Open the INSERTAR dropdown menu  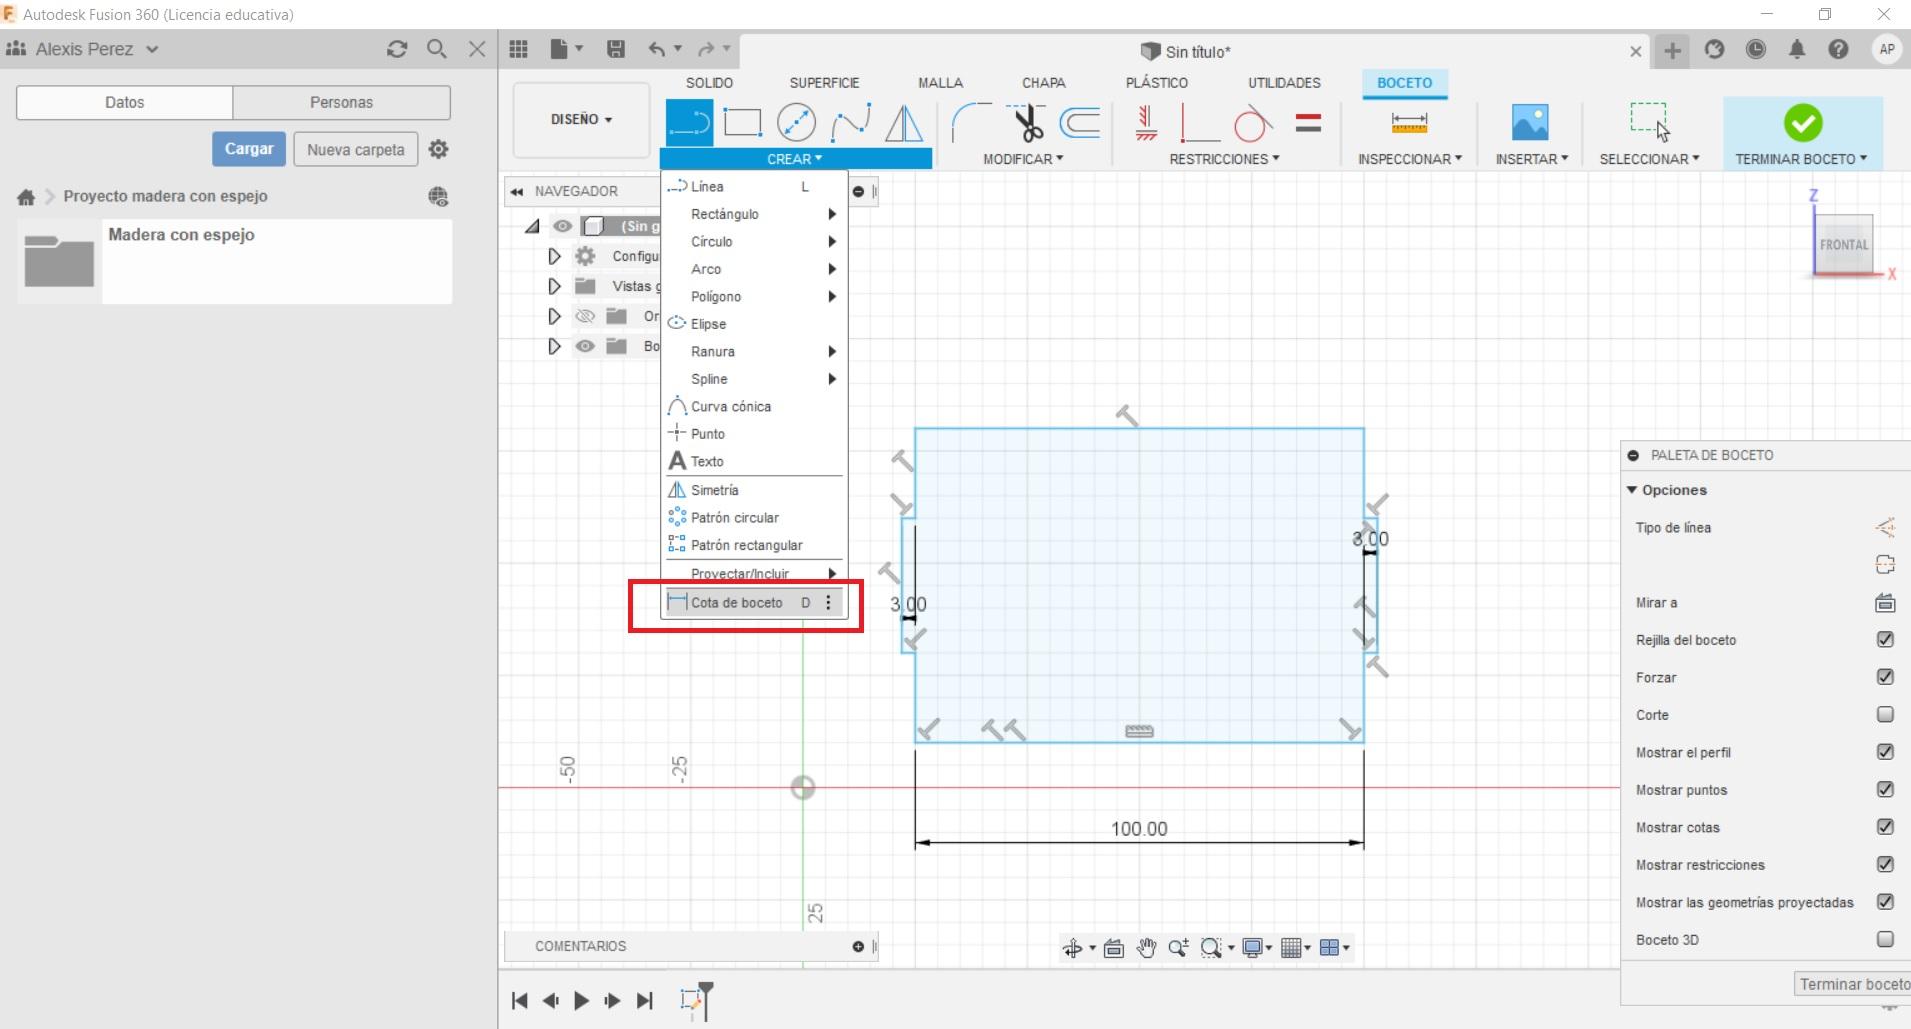(x=1531, y=159)
